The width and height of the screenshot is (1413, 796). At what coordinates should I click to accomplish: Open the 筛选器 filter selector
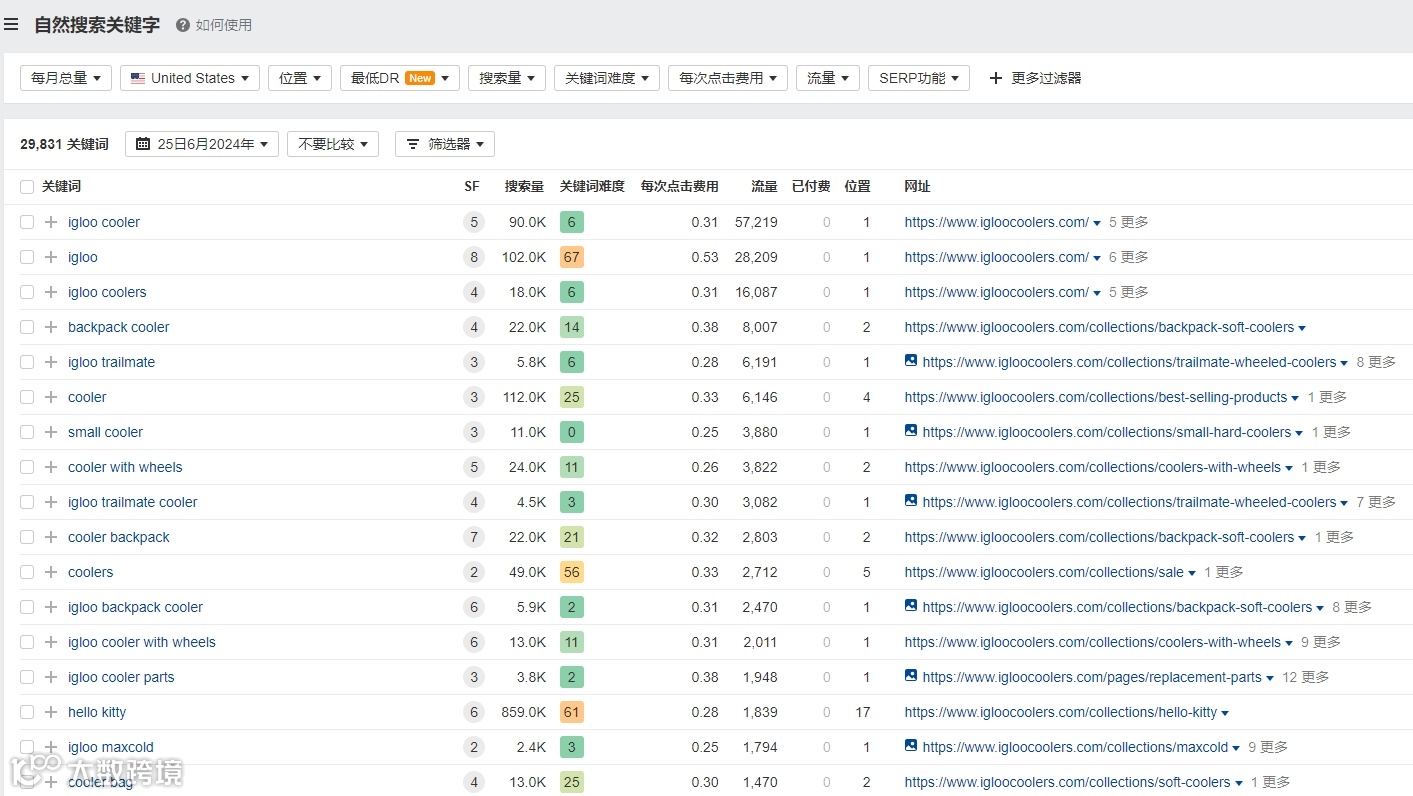(445, 144)
